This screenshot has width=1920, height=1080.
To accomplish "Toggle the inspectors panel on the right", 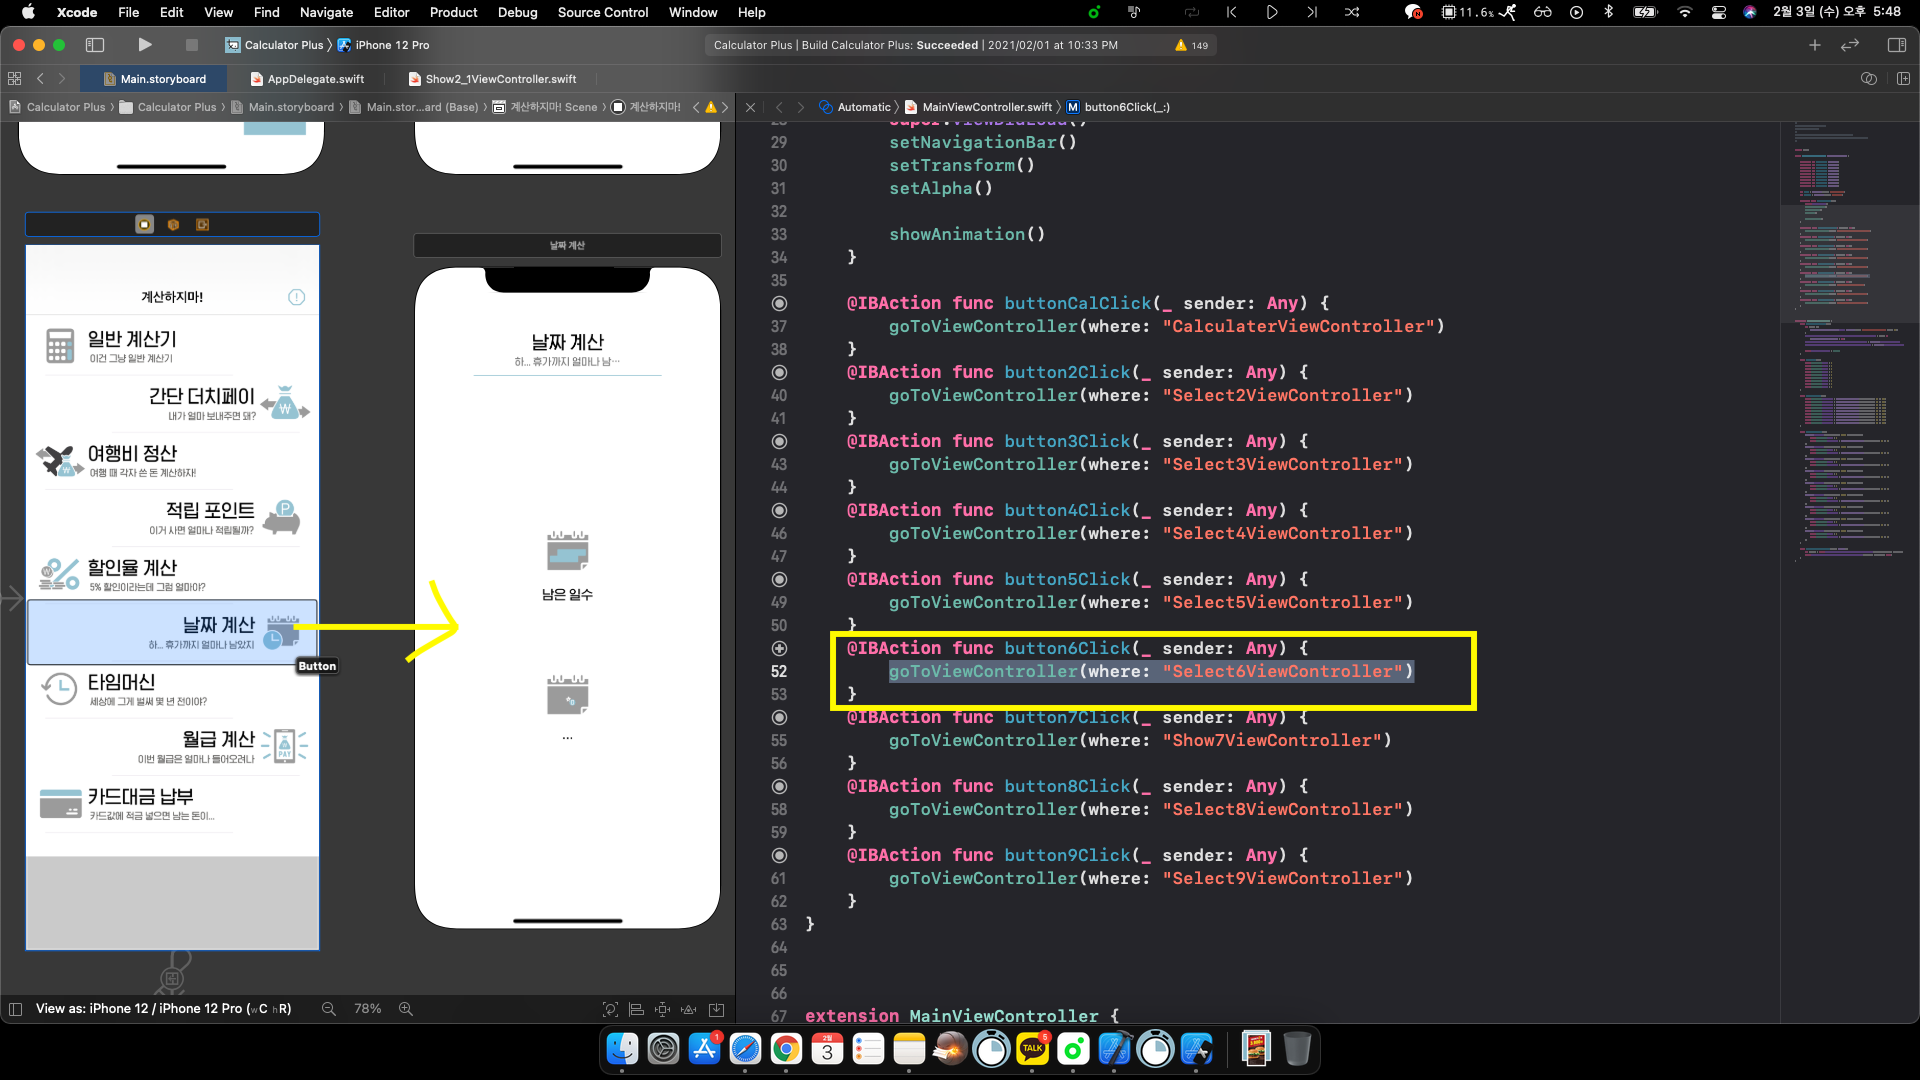I will (x=1896, y=45).
